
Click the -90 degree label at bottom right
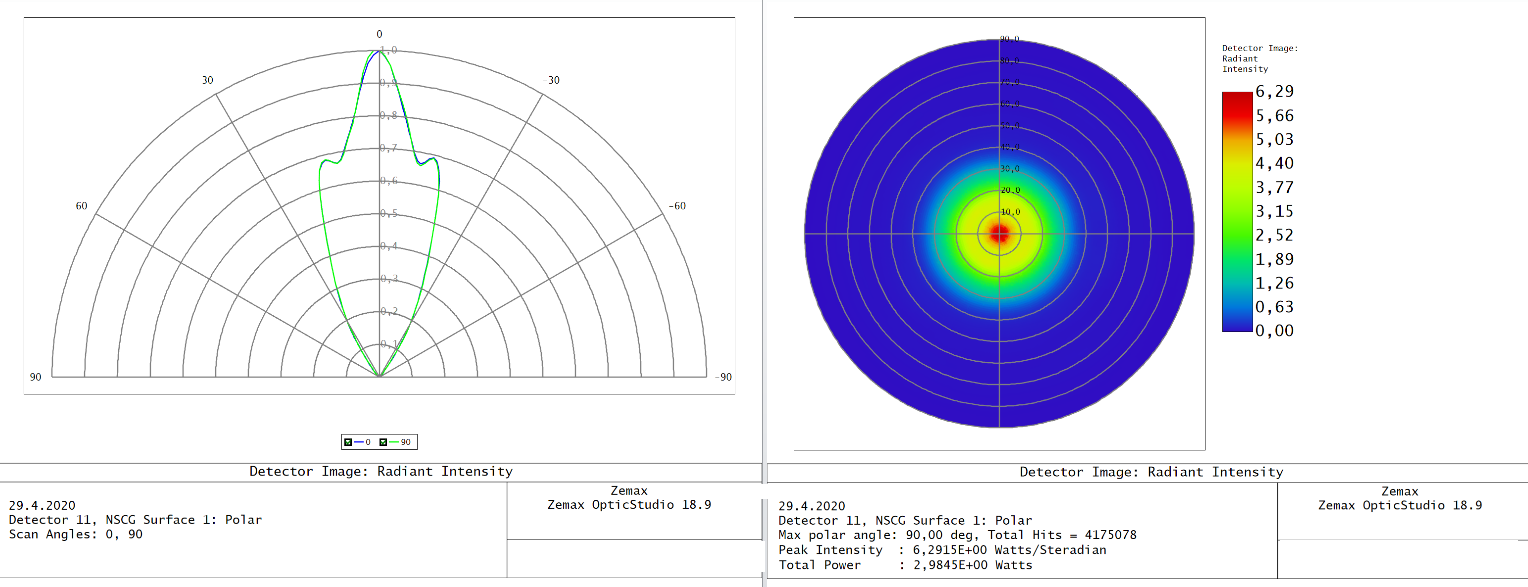pos(722,377)
